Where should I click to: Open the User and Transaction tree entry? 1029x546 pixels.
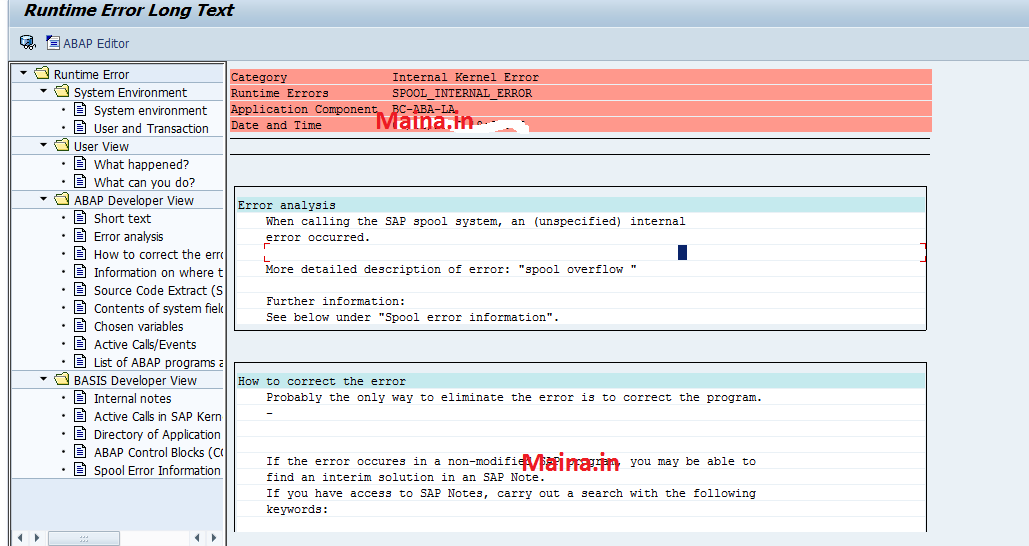(151, 129)
